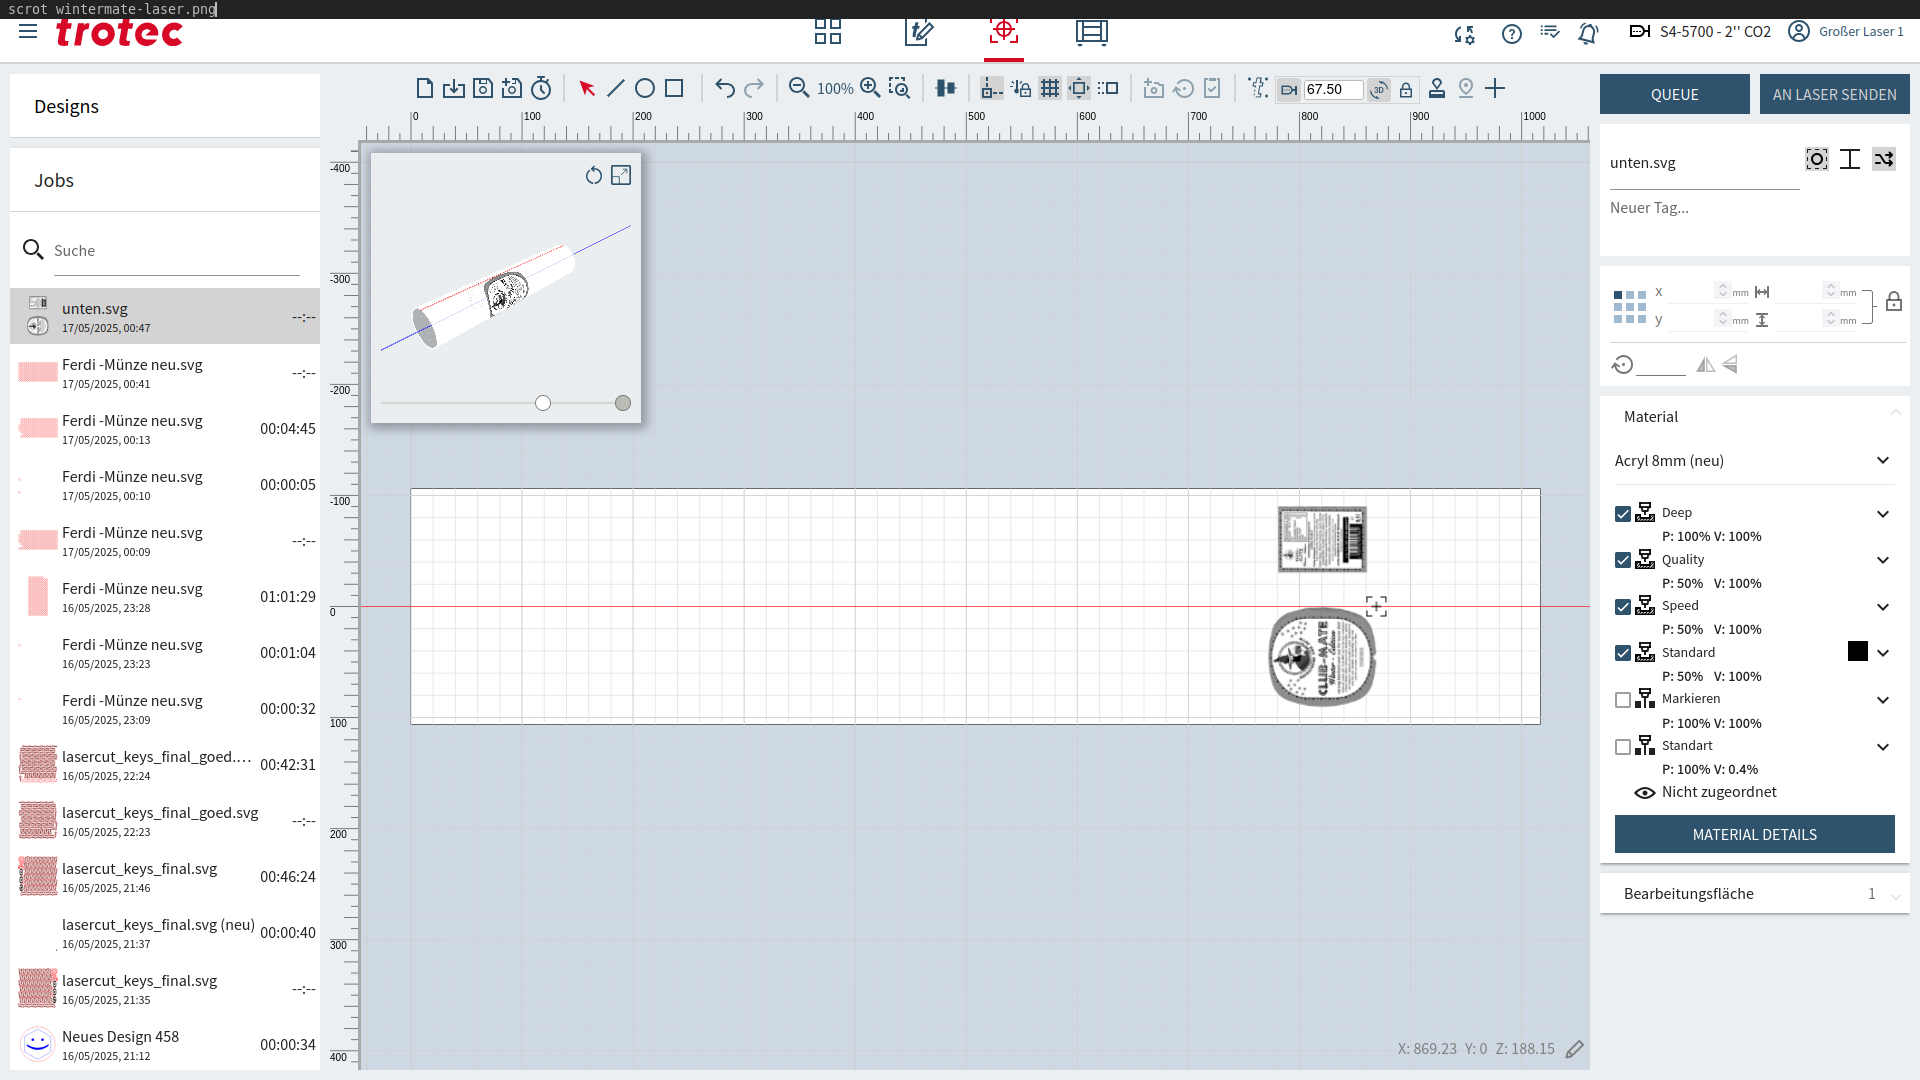Click the MATERIAL DETAILS button

point(1755,834)
